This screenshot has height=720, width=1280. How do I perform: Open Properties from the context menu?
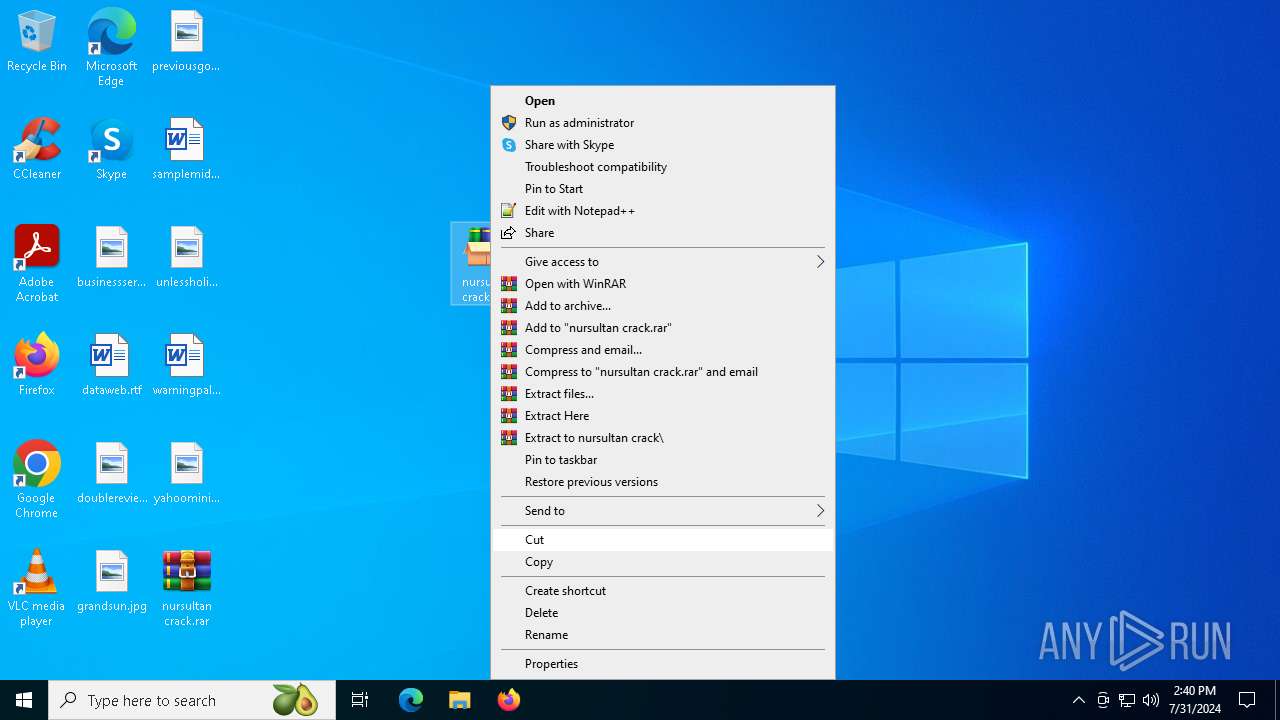[663, 664]
